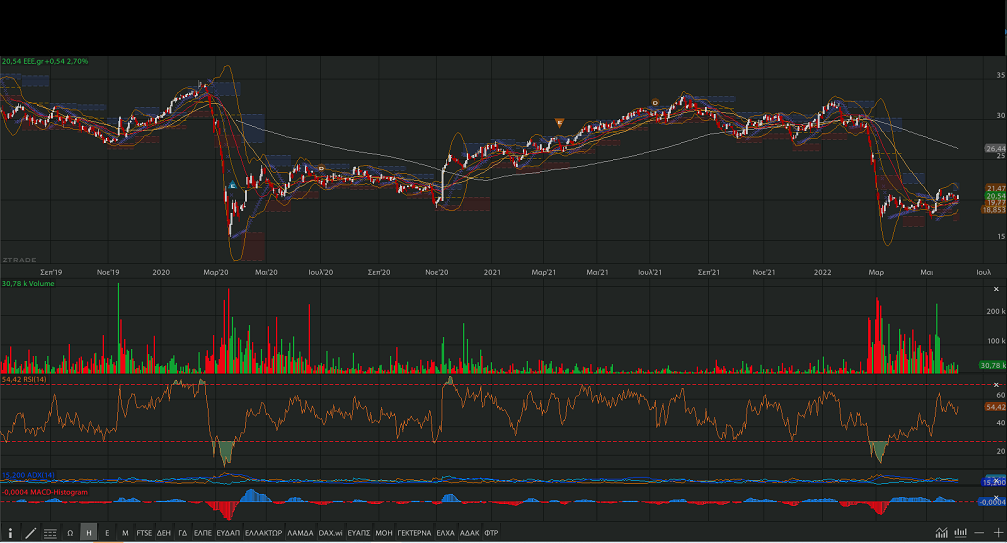Switch to M monthly timeframe
The image size is (1007, 543).
[125, 533]
